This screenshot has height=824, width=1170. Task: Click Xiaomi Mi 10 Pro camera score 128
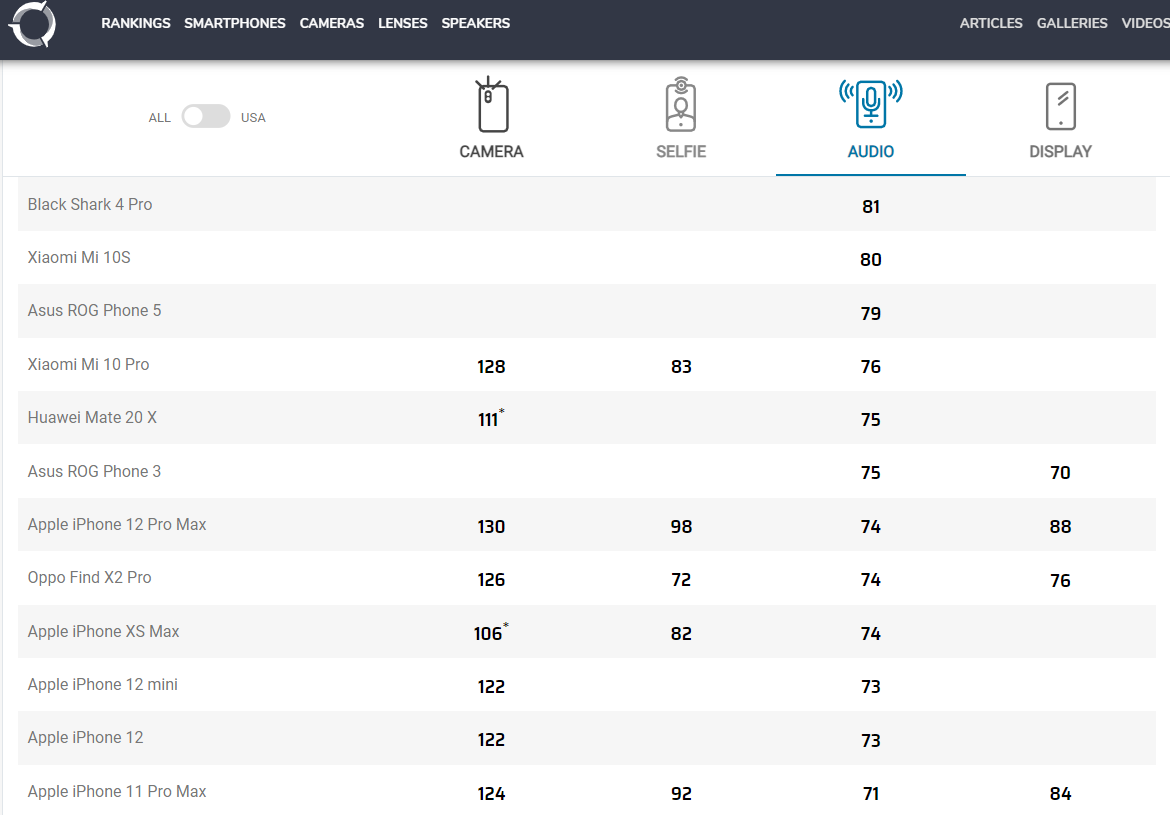(491, 366)
